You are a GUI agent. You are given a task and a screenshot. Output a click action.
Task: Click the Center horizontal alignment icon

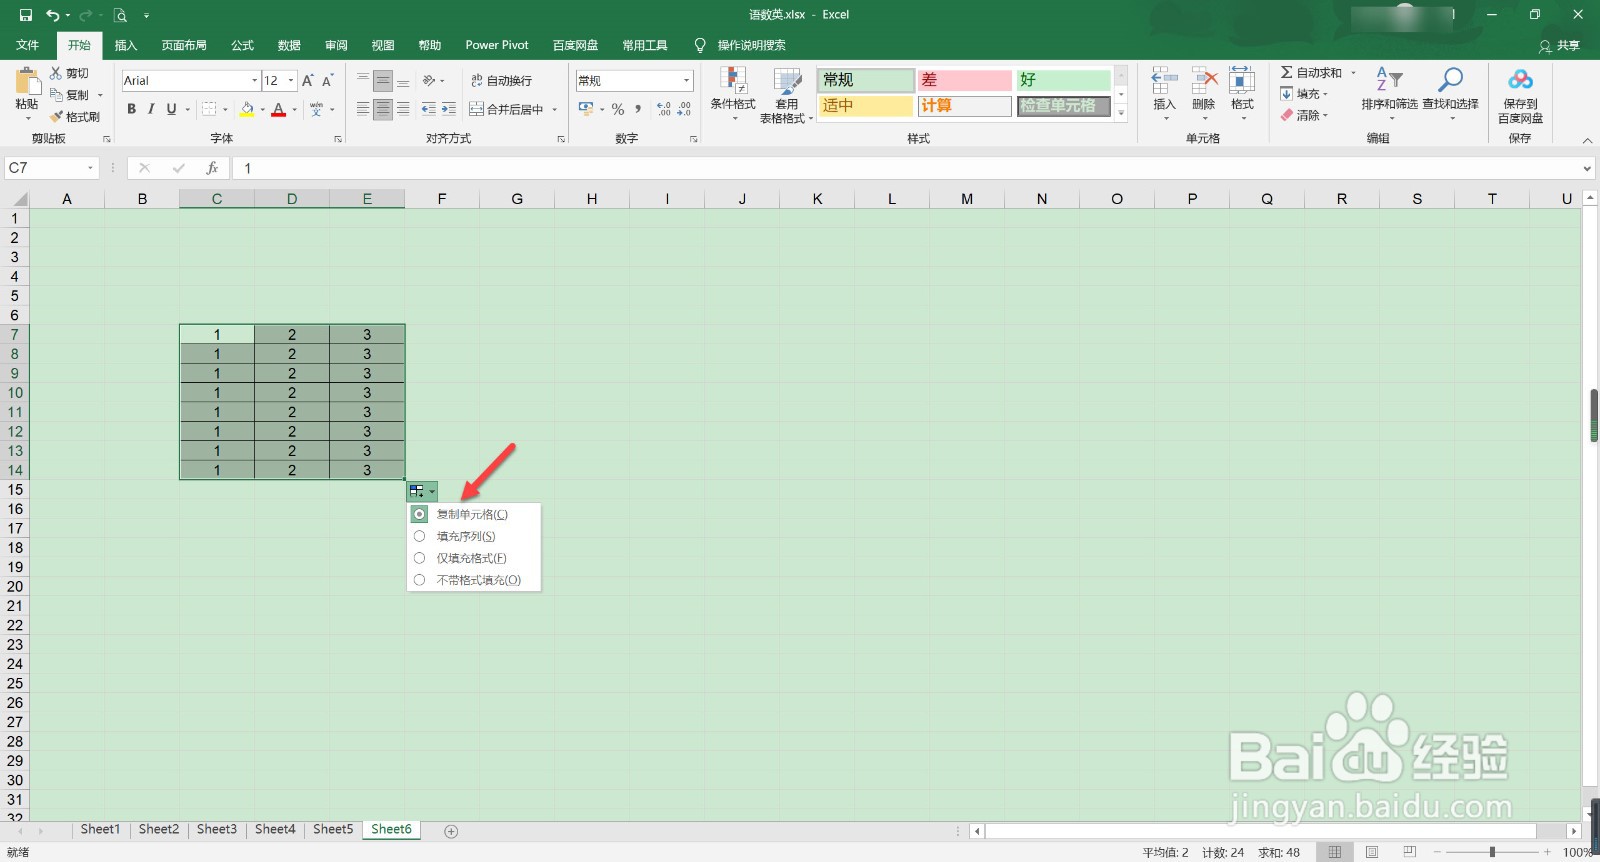click(383, 109)
